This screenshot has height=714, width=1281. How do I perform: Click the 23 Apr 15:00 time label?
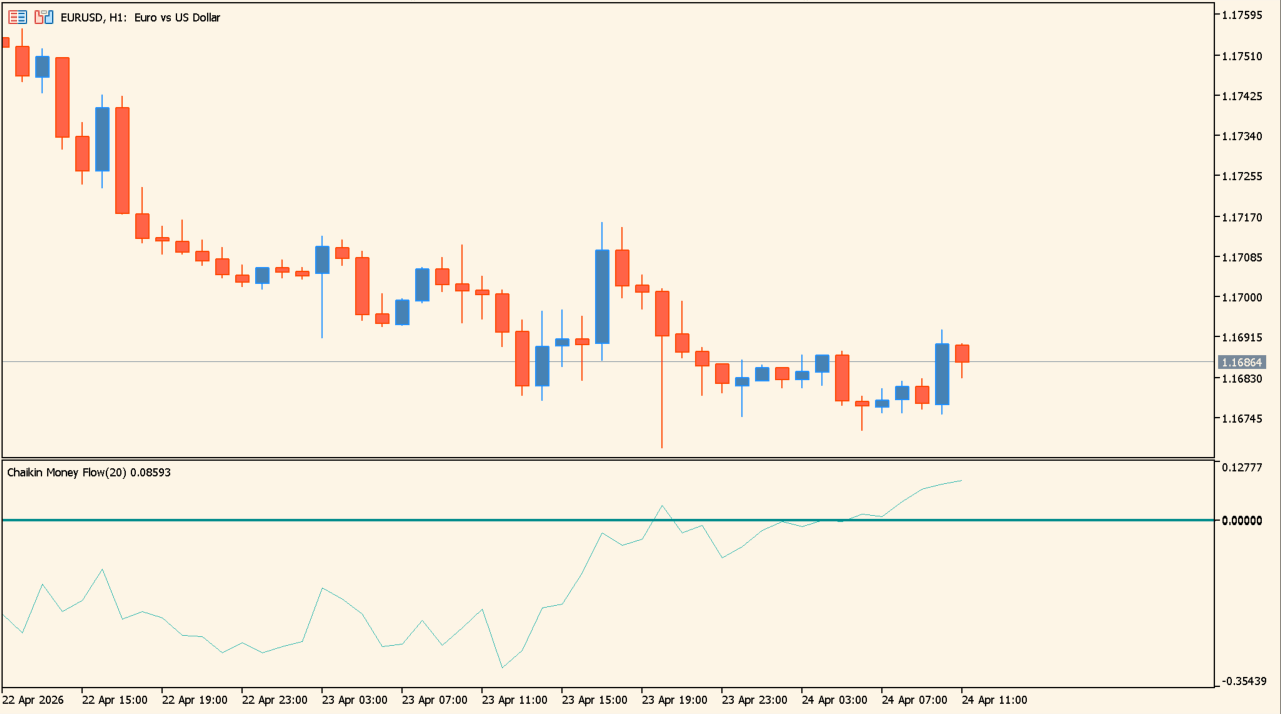click(595, 700)
